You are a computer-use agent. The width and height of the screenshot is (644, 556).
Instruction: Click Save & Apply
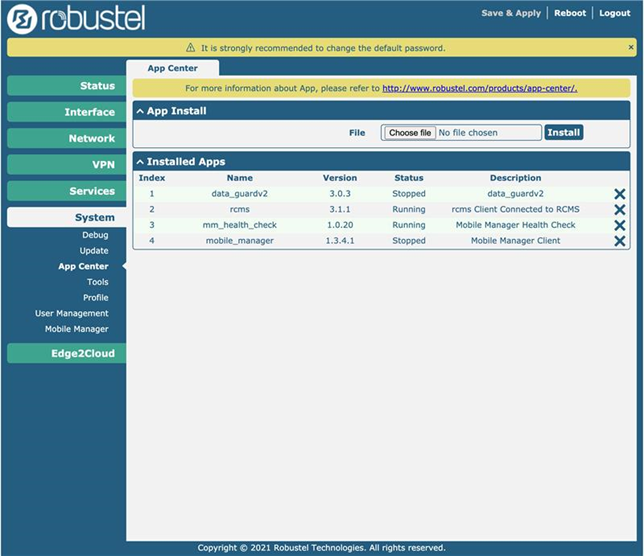point(511,13)
